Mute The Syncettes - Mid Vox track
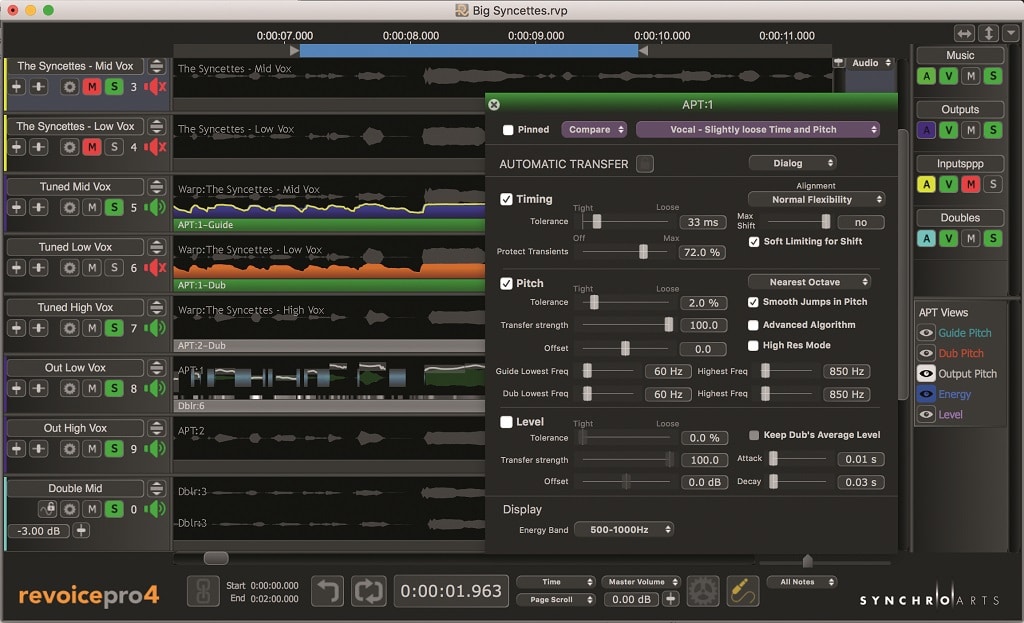The height and width of the screenshot is (623, 1024). [x=92, y=86]
